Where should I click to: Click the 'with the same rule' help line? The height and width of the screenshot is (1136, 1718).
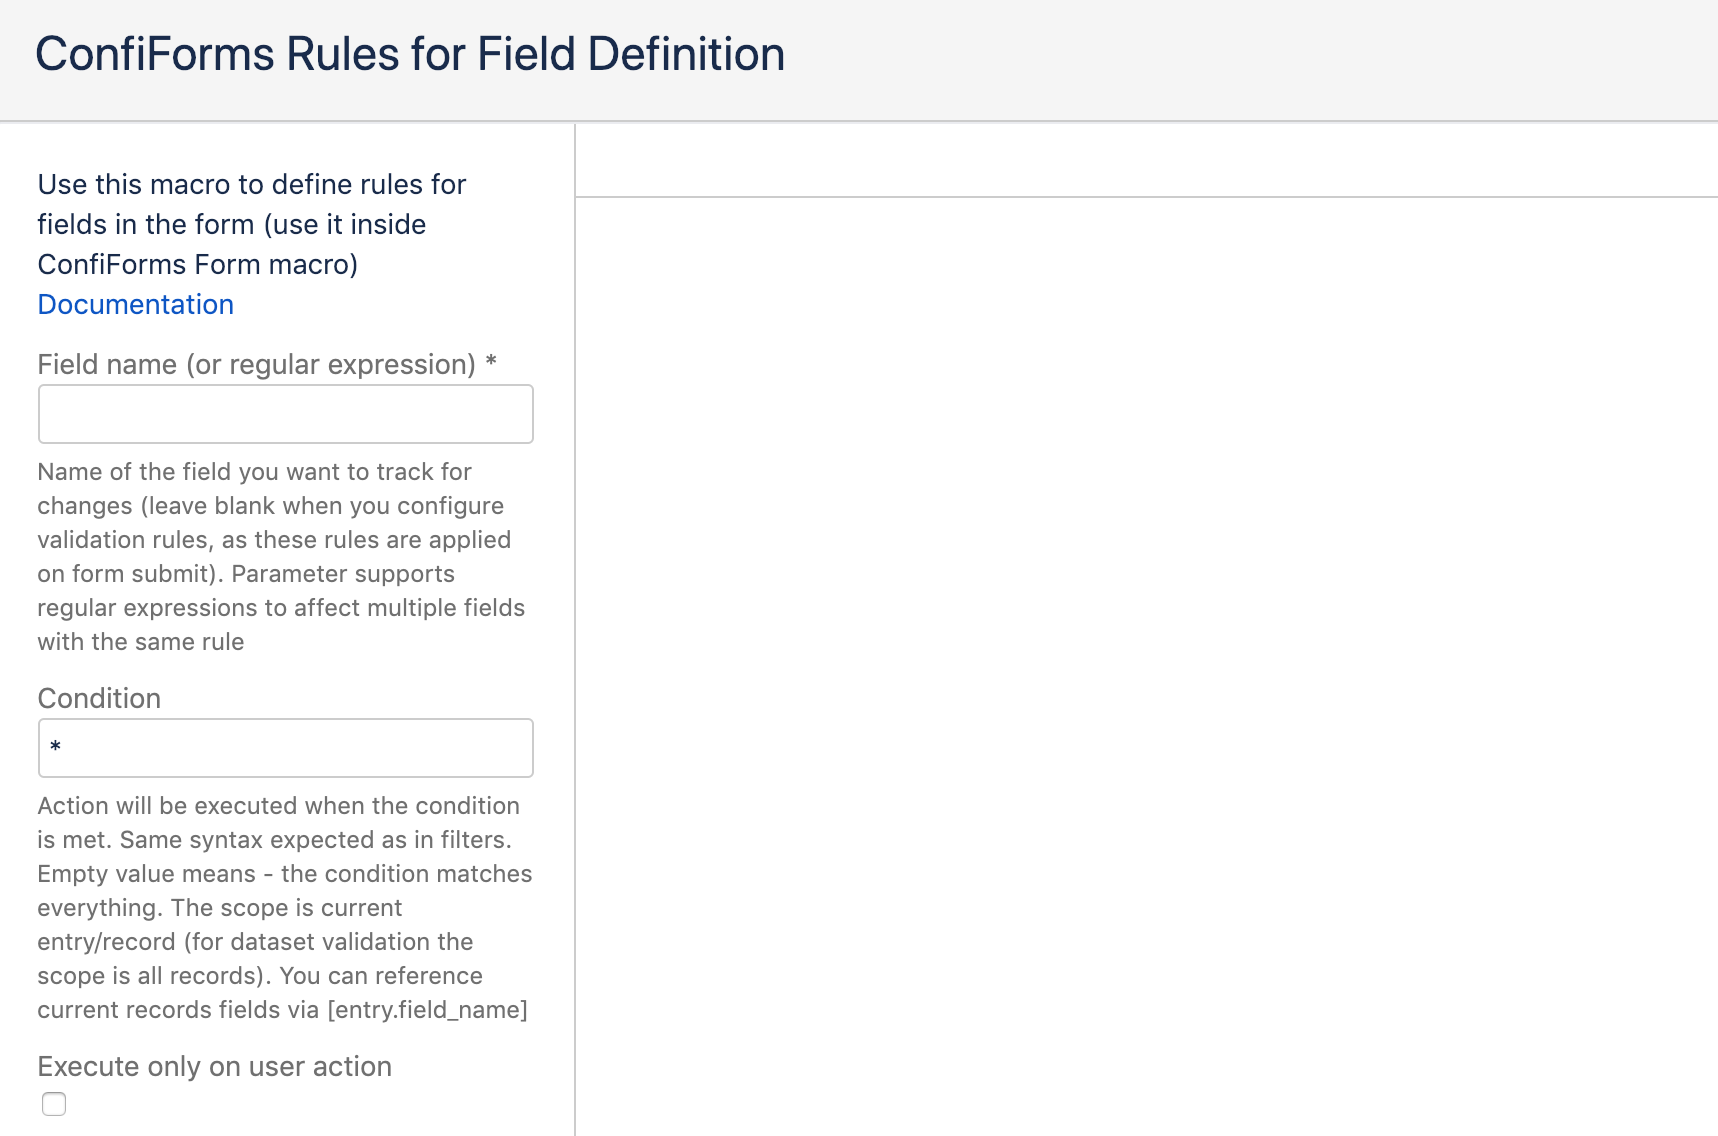140,642
